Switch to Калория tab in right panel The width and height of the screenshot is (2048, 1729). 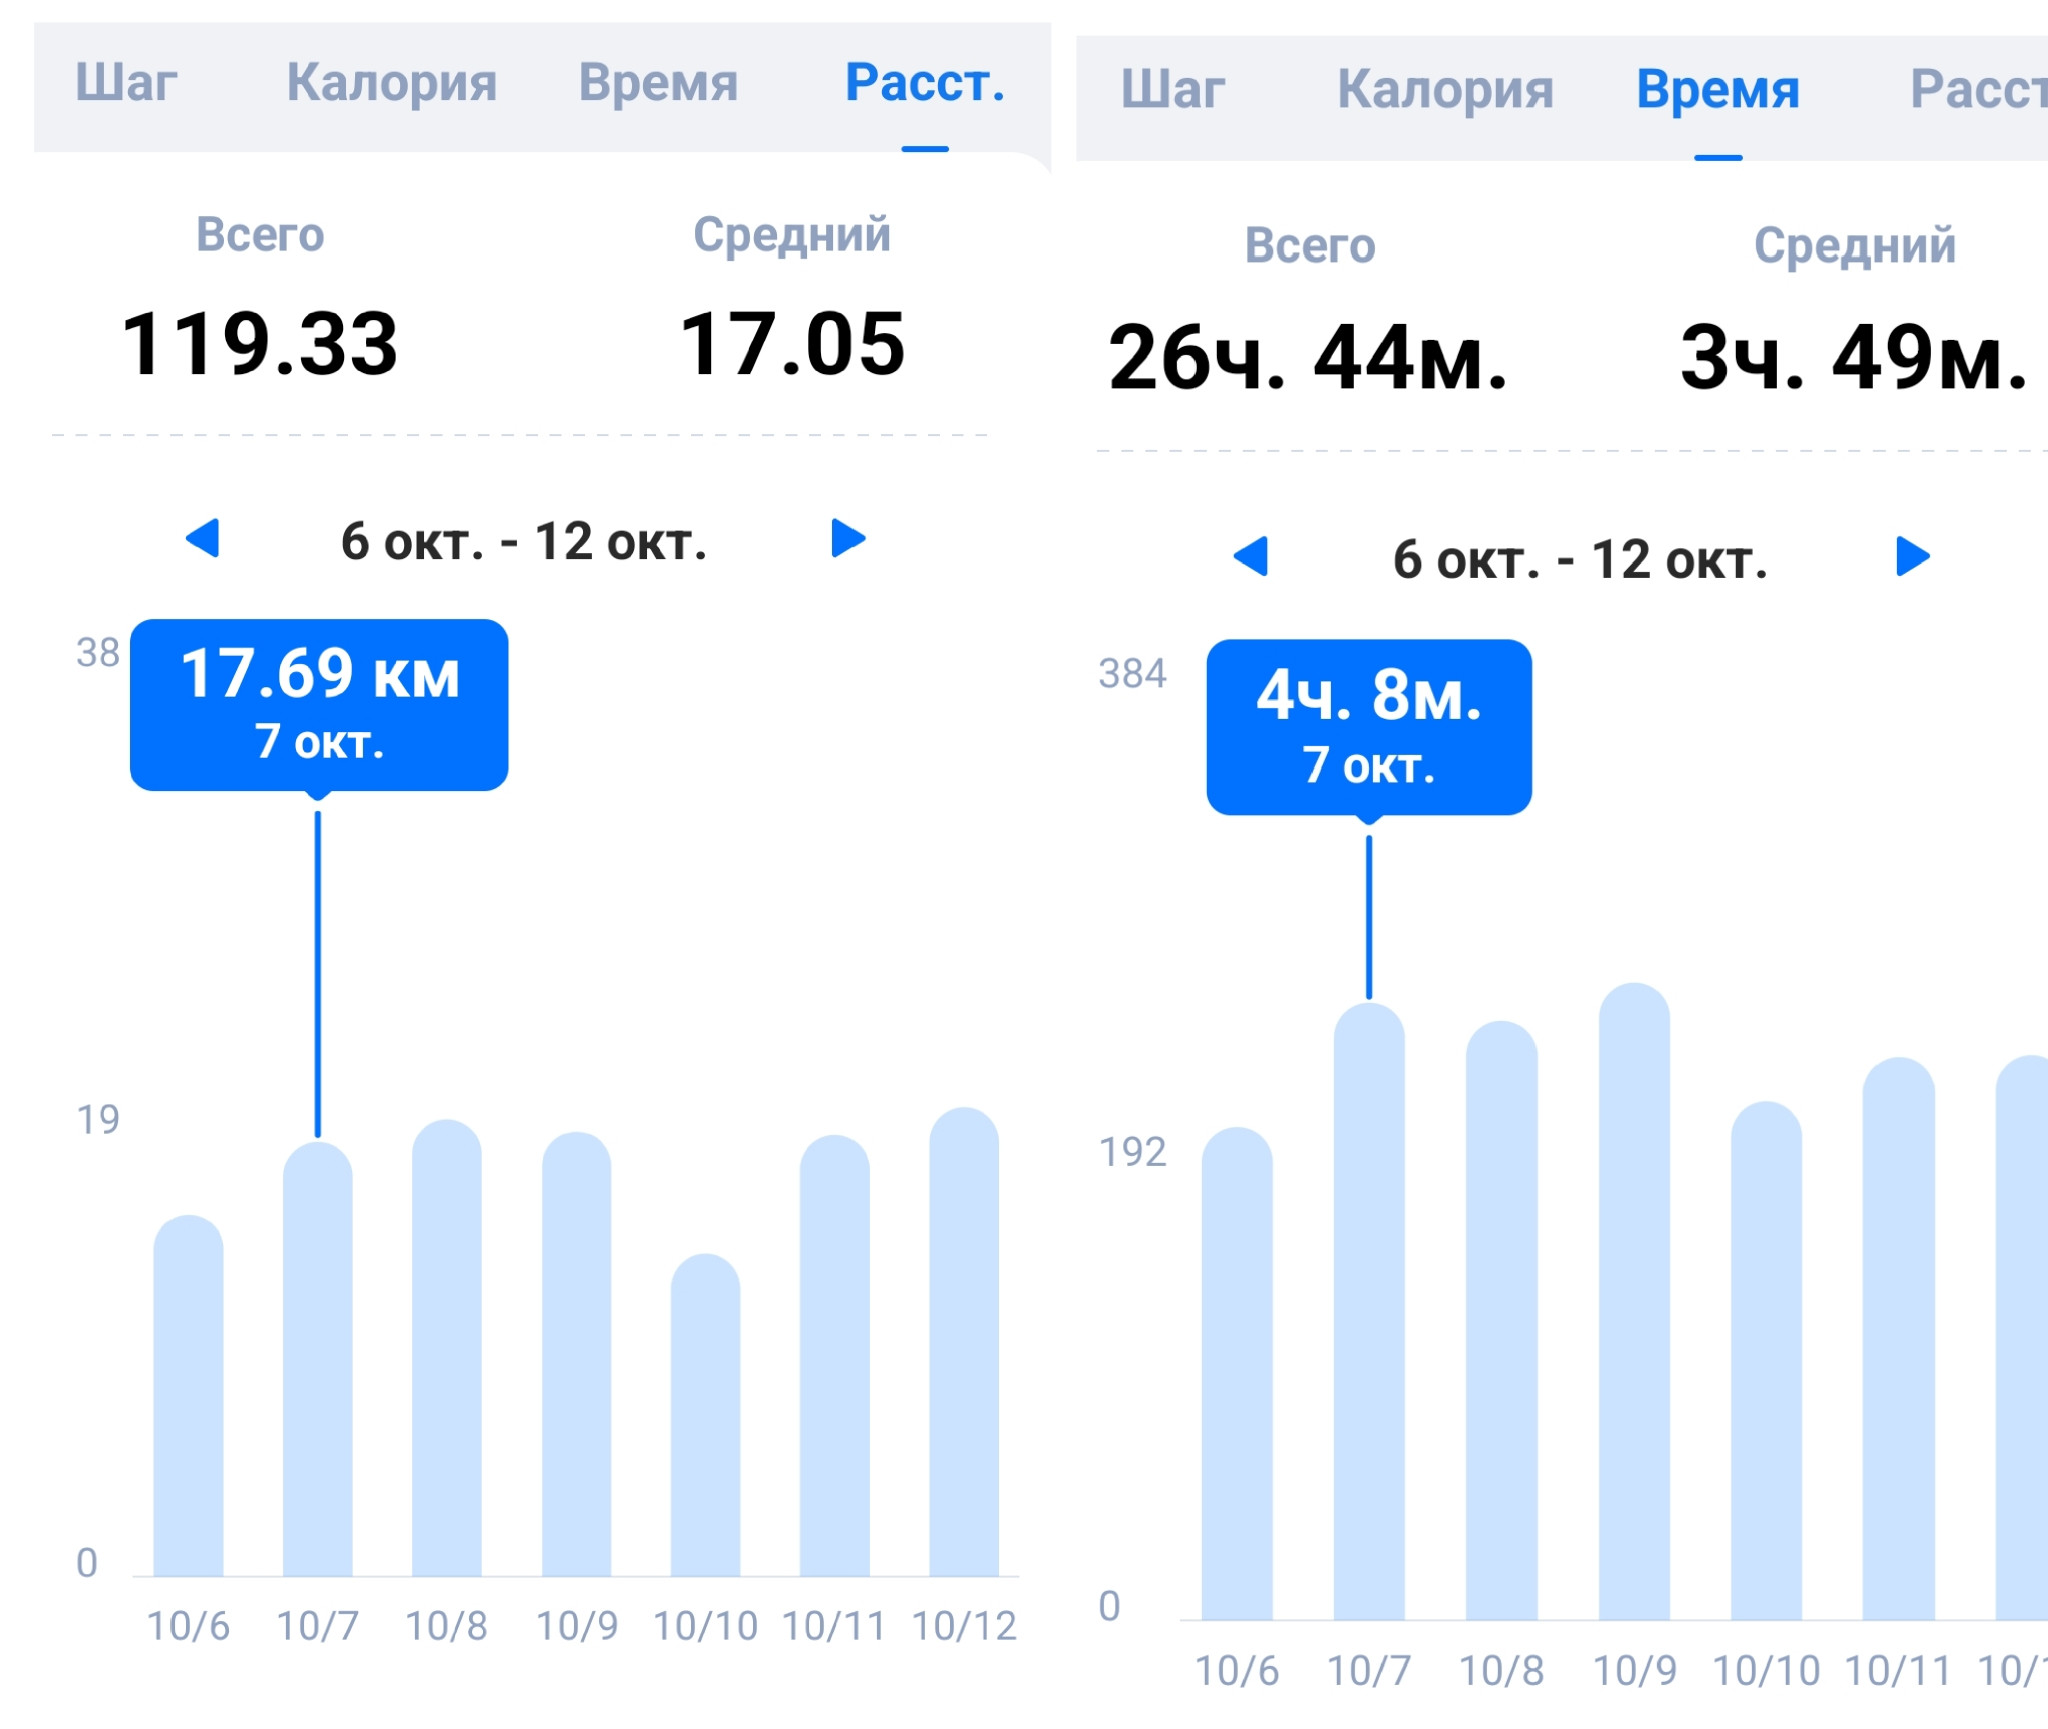(1446, 90)
